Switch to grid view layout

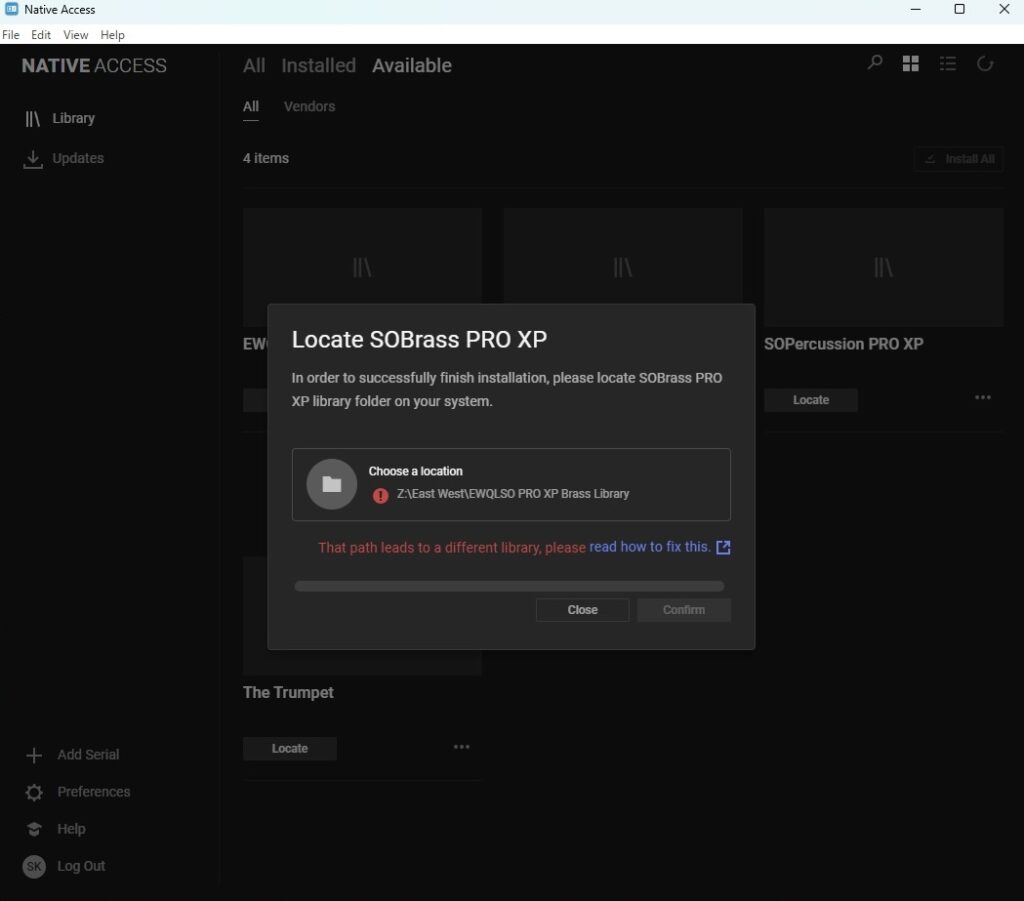pos(910,64)
